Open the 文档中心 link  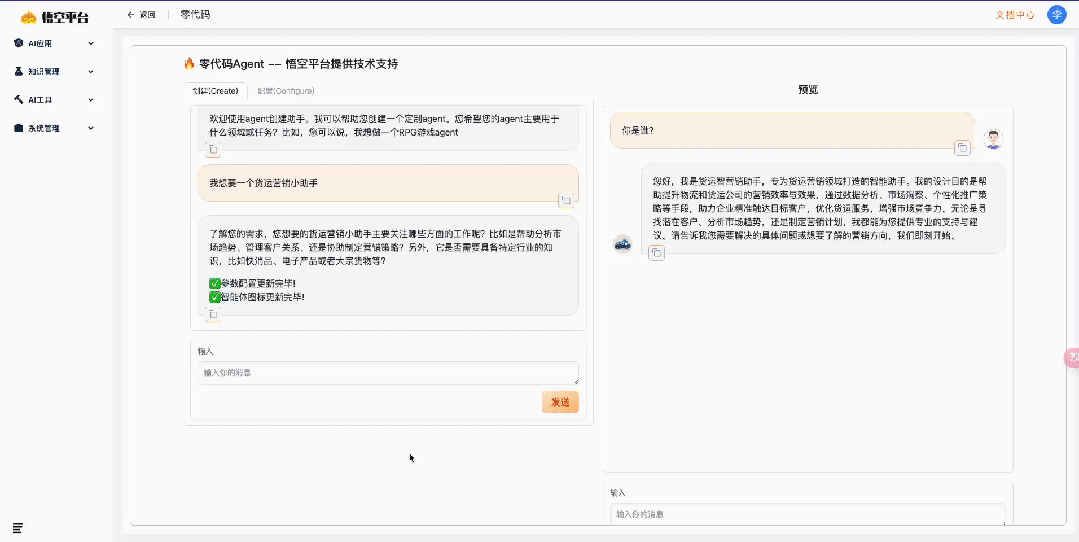[x=1015, y=14]
